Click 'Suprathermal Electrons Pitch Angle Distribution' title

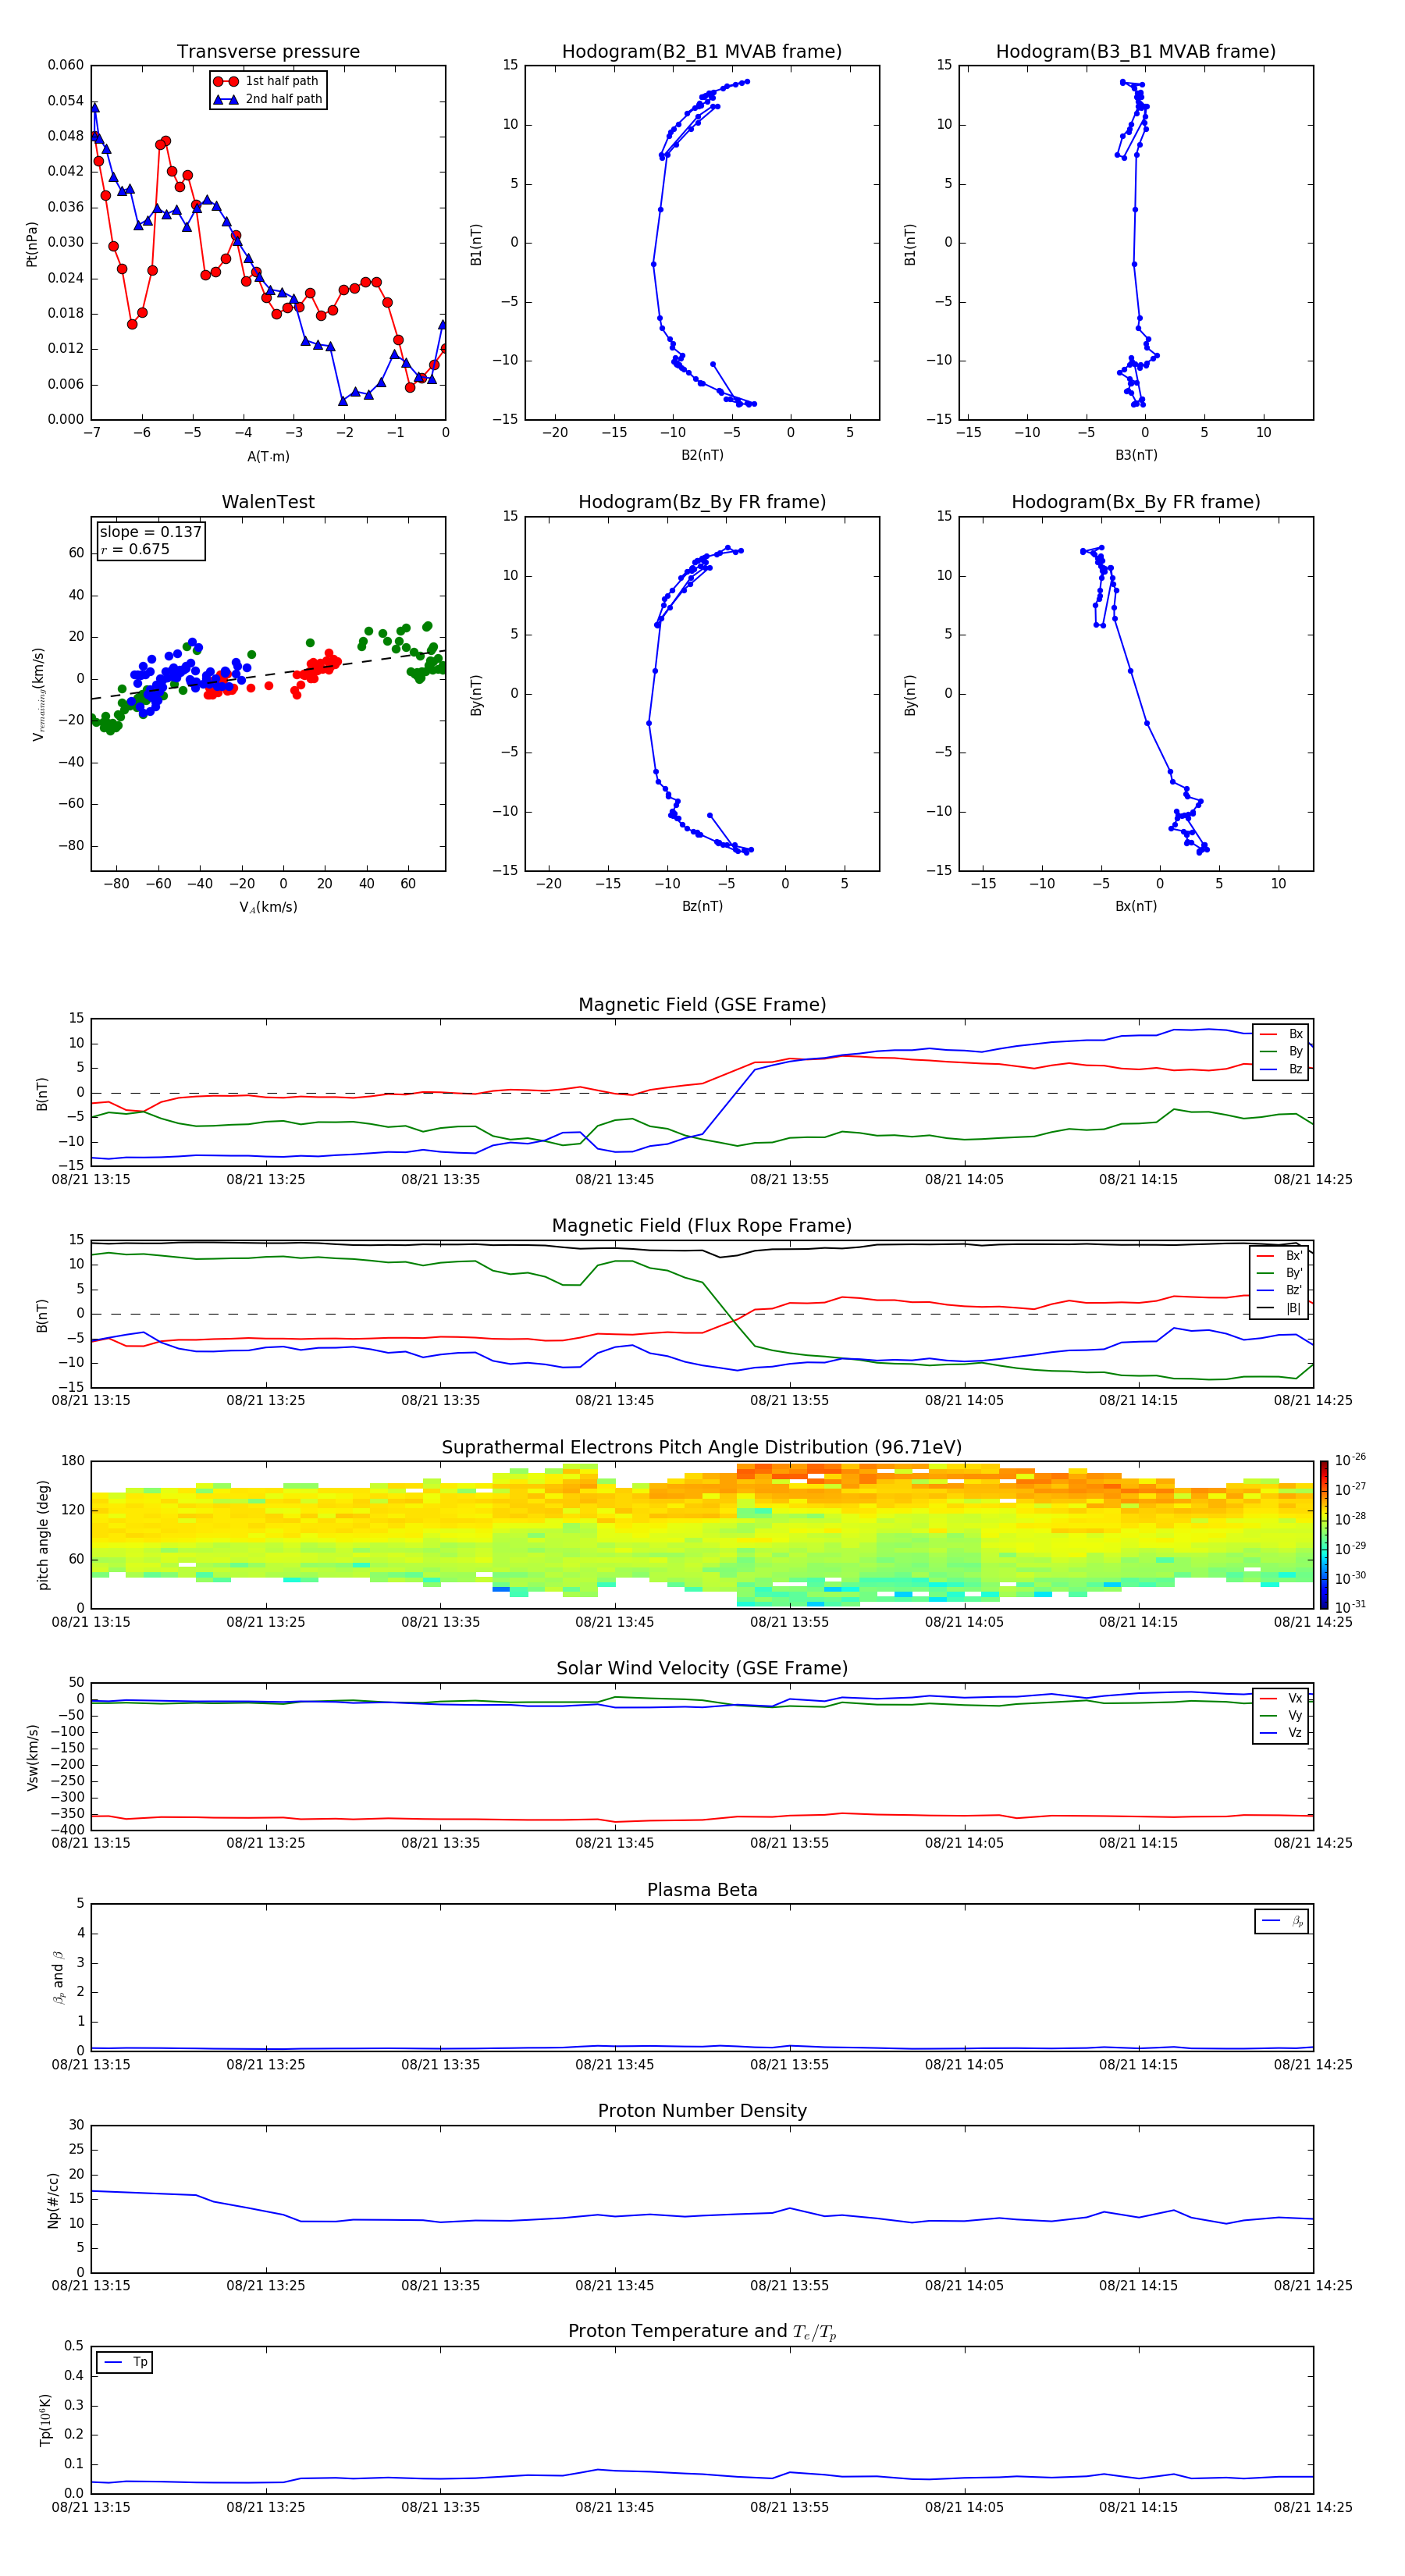coord(702,1447)
